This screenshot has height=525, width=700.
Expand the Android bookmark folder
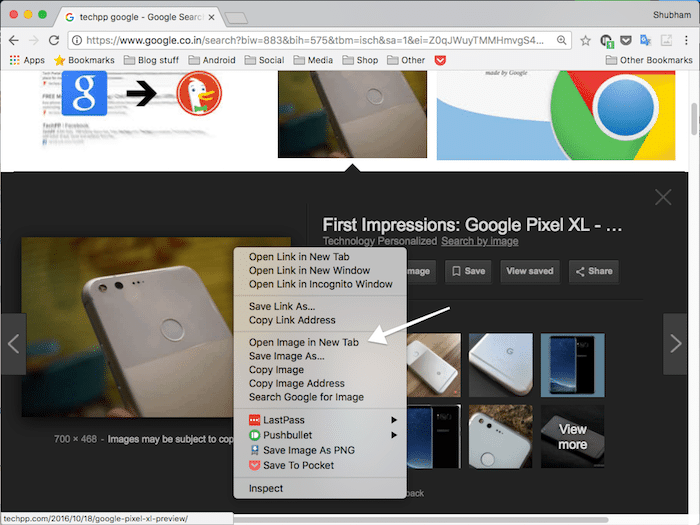212,60
